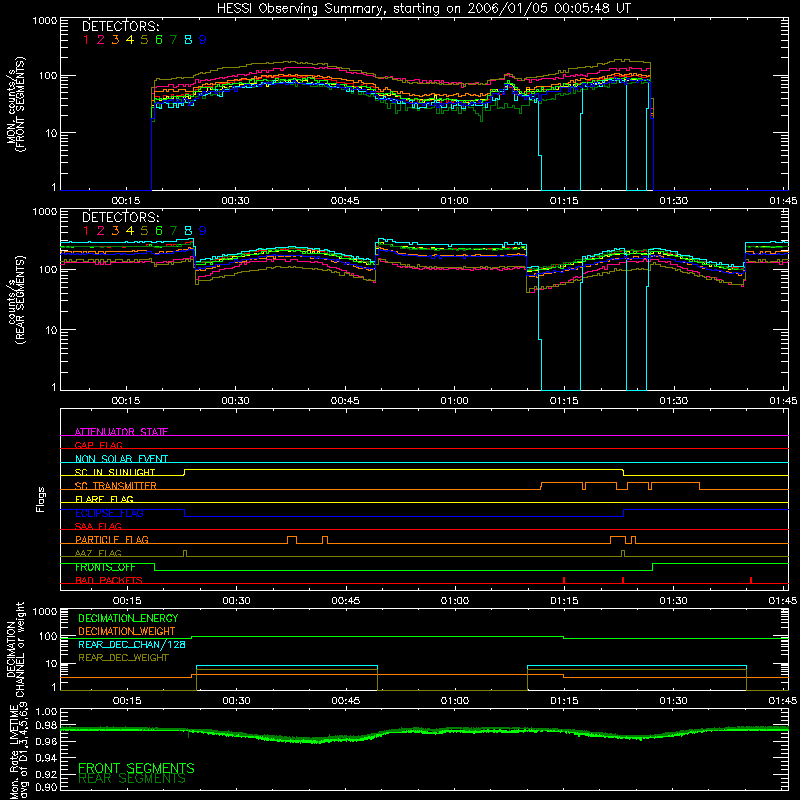Click the 100 tick on front segments counts axis

point(48,76)
